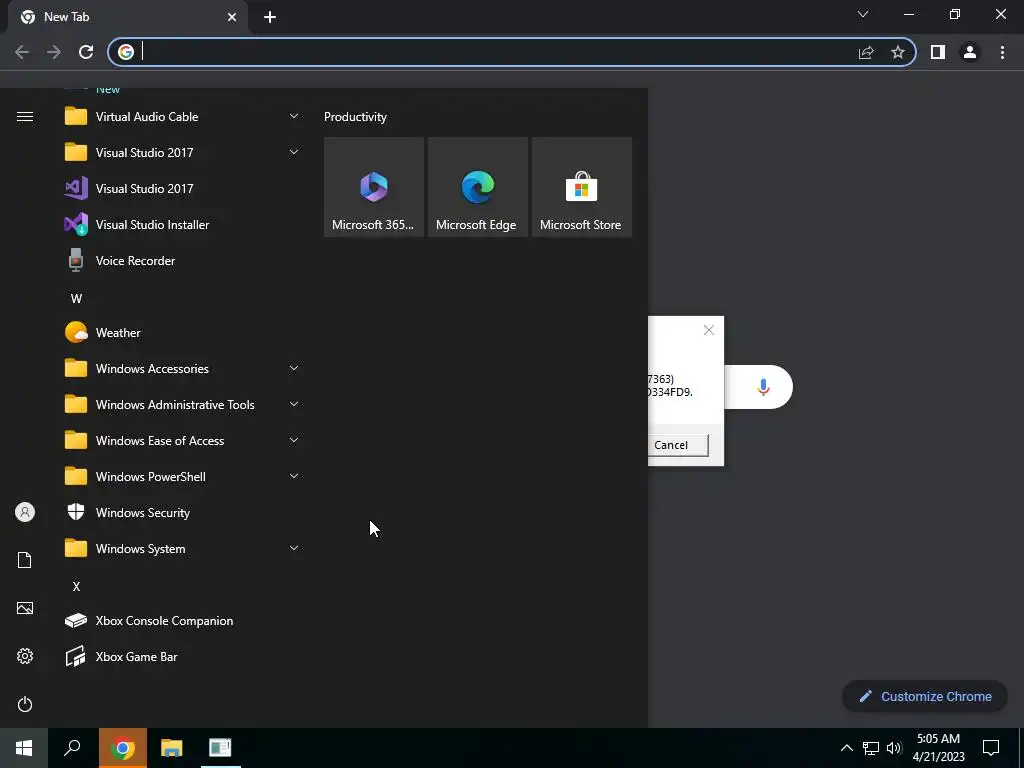Open Chrome side panel icon

(x=938, y=52)
